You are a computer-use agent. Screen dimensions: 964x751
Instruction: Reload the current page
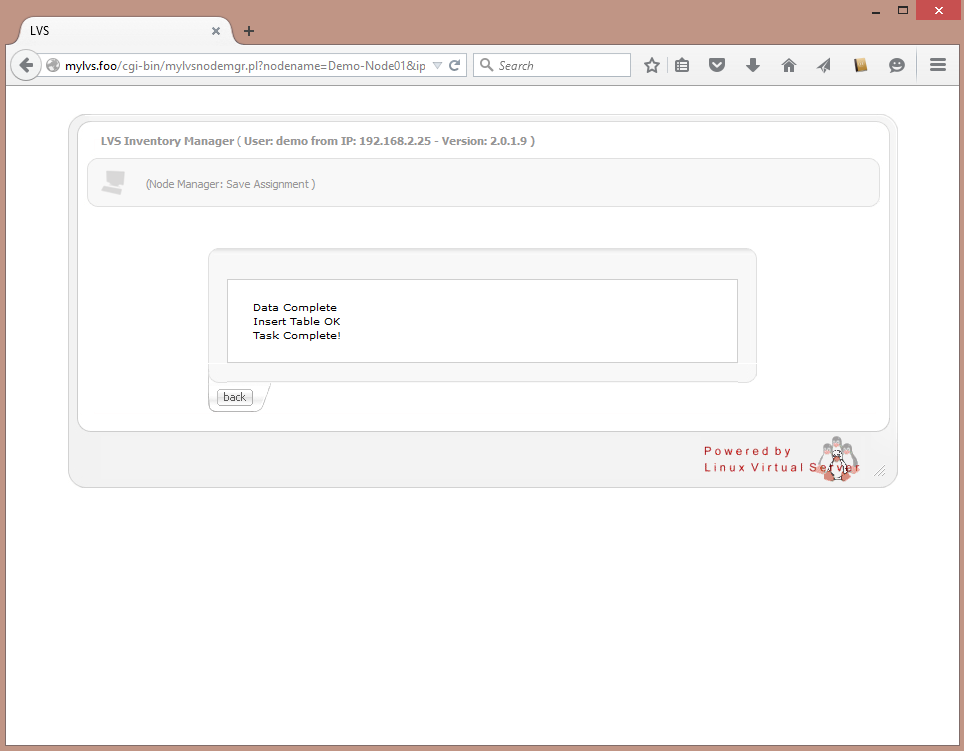pyautogui.click(x=454, y=65)
